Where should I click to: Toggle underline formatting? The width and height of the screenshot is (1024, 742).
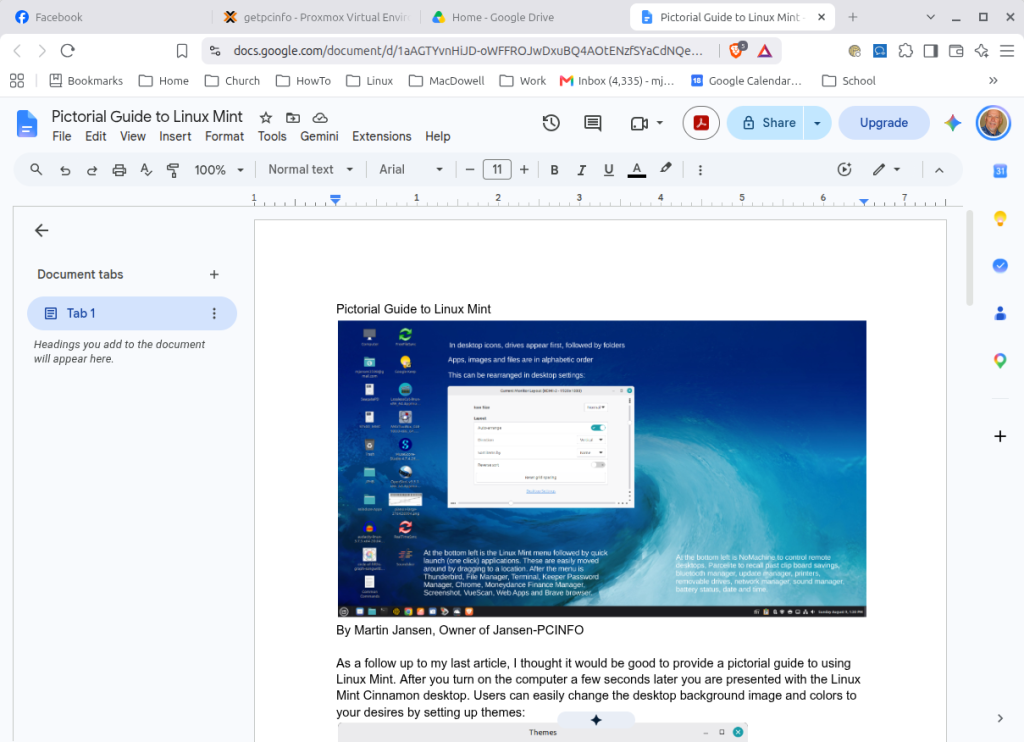pos(609,170)
